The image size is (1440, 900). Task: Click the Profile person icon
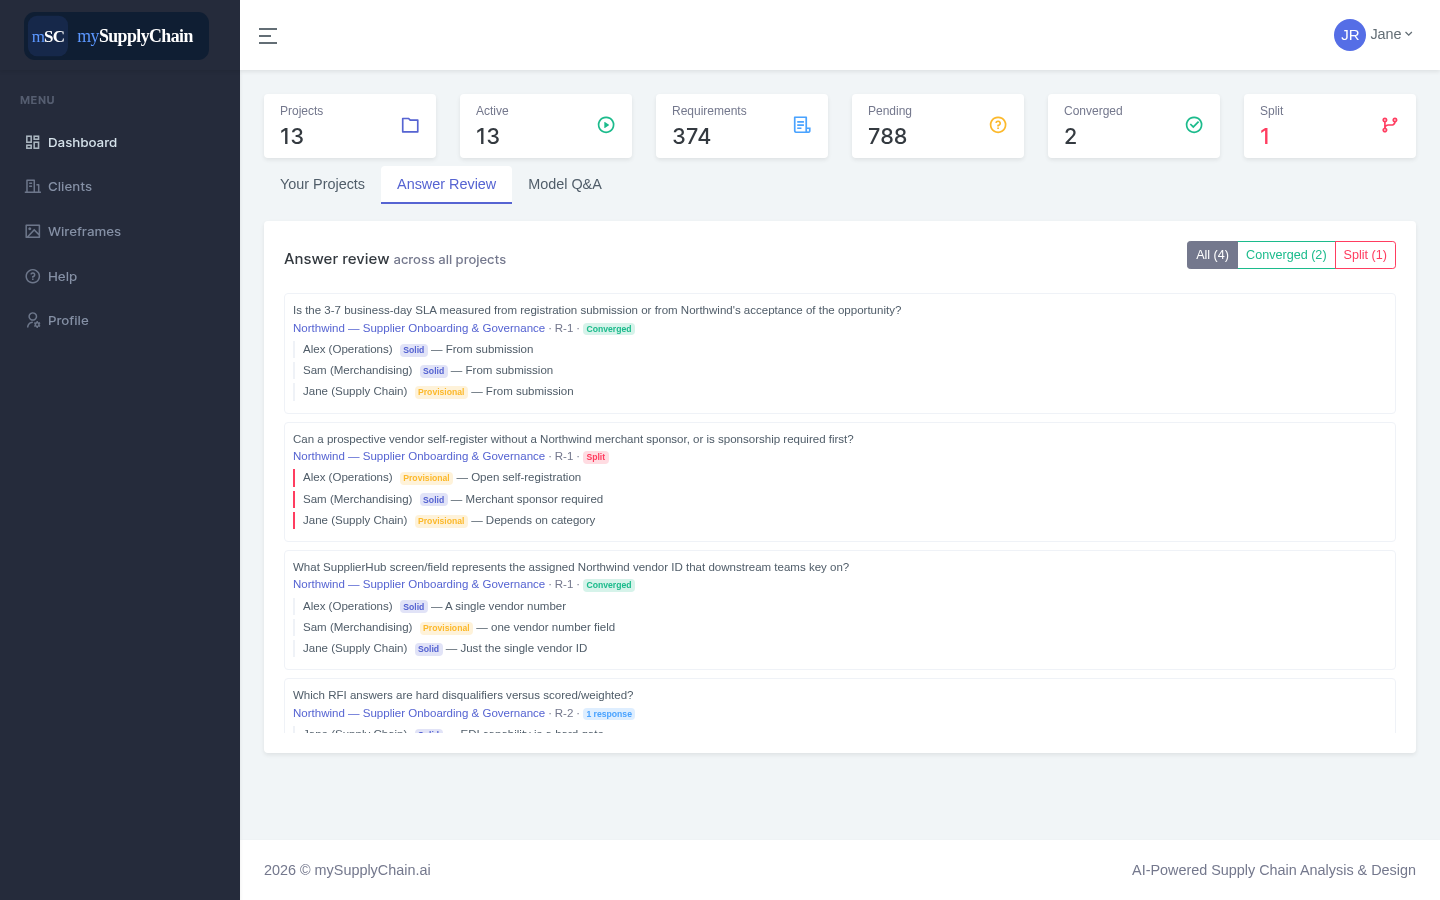click(x=33, y=320)
